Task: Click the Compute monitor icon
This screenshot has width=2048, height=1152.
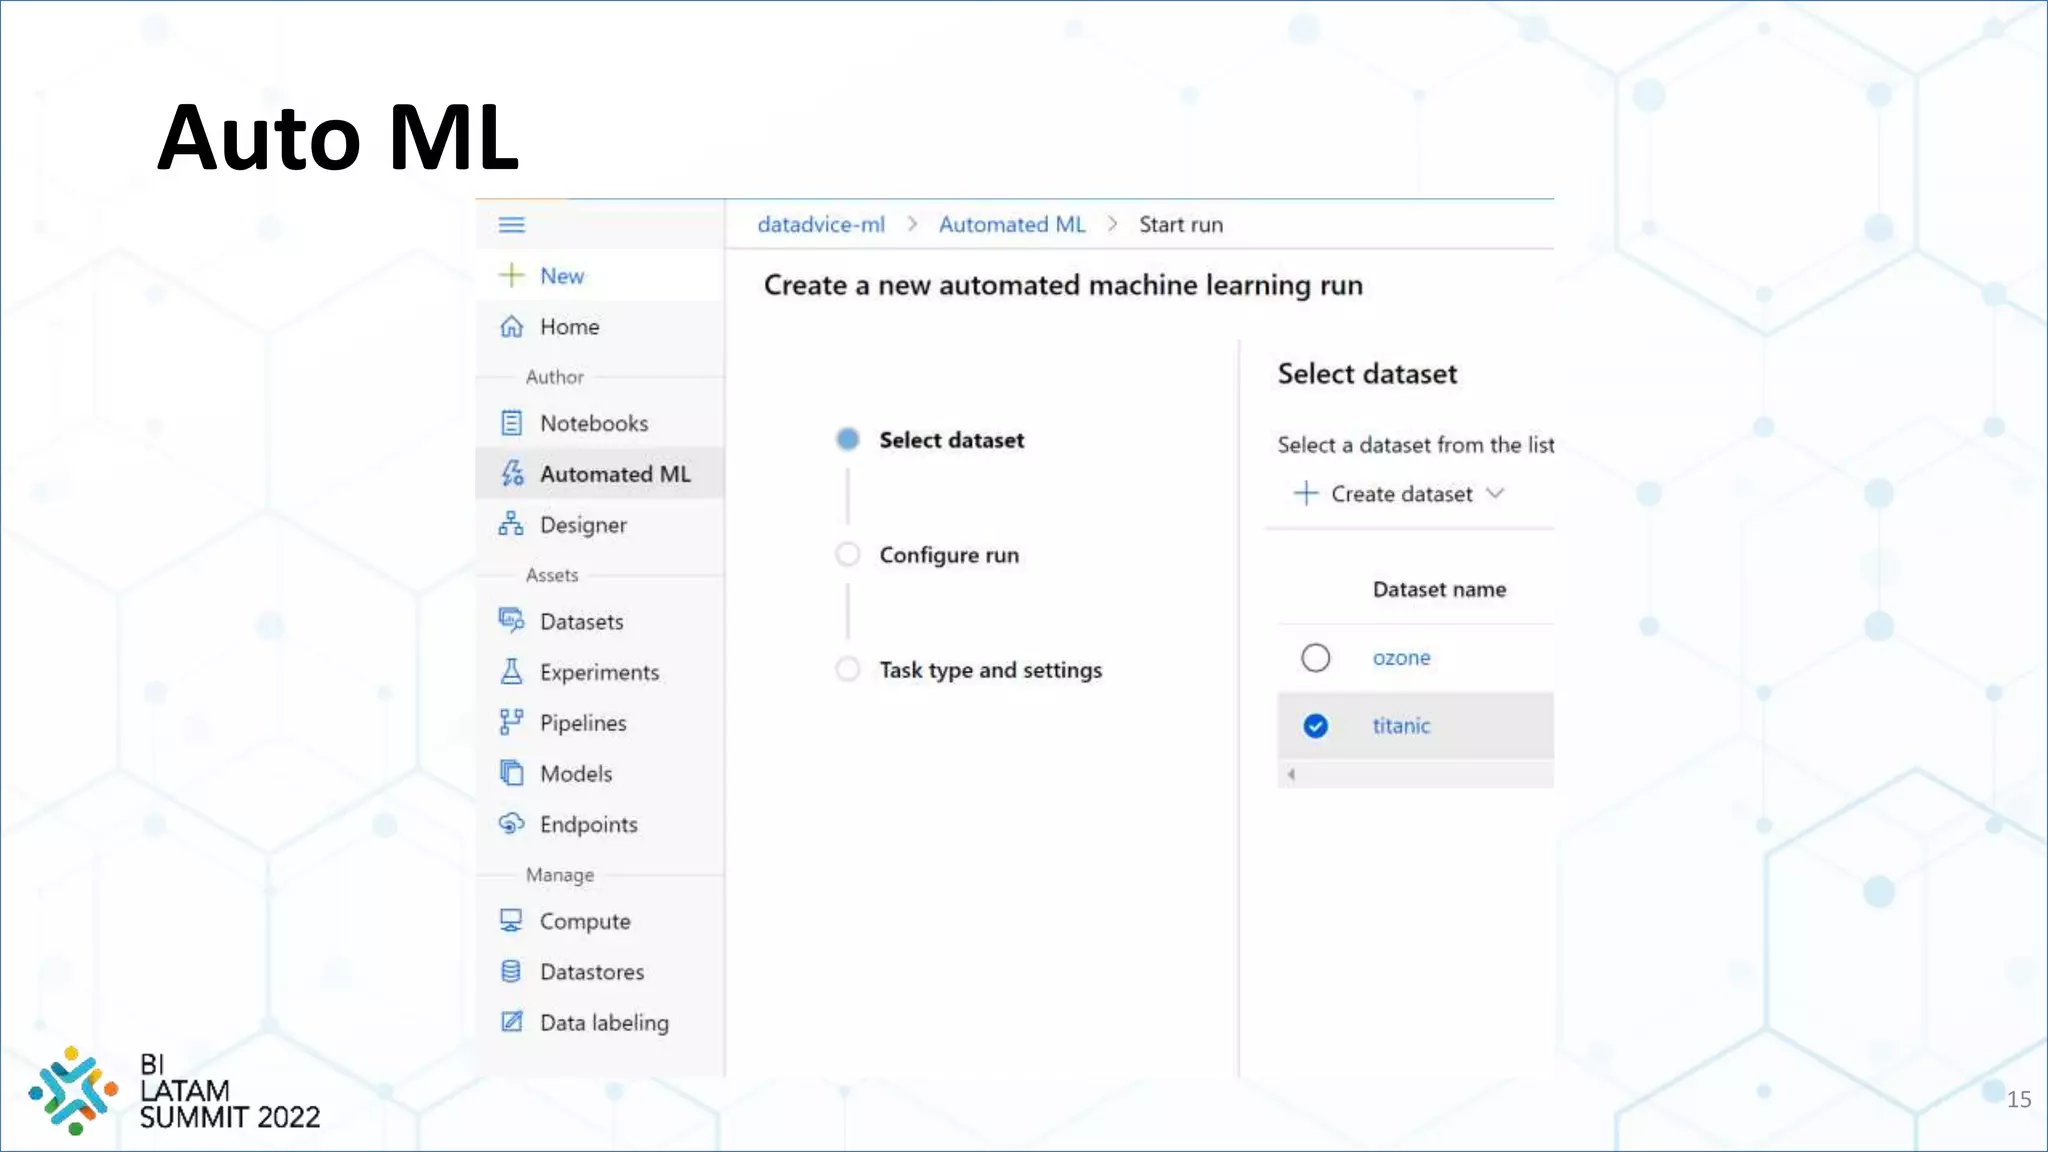Action: tap(511, 921)
